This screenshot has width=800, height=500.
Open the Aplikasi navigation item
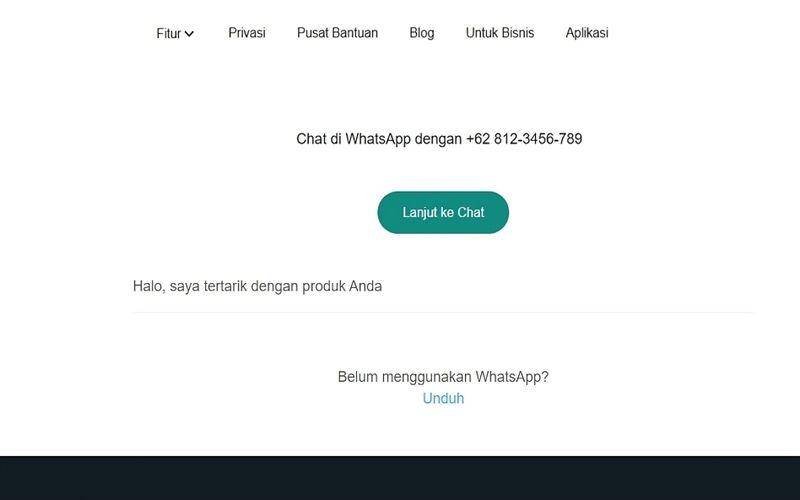(x=587, y=33)
